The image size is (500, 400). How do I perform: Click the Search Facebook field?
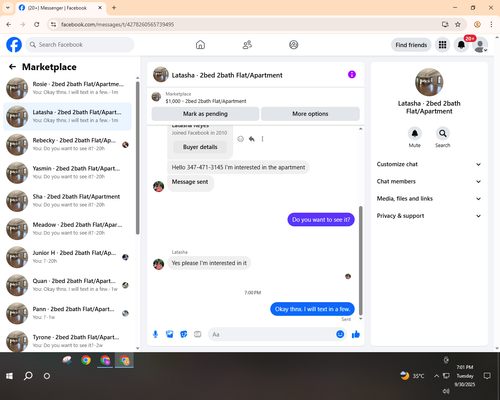coord(80,45)
